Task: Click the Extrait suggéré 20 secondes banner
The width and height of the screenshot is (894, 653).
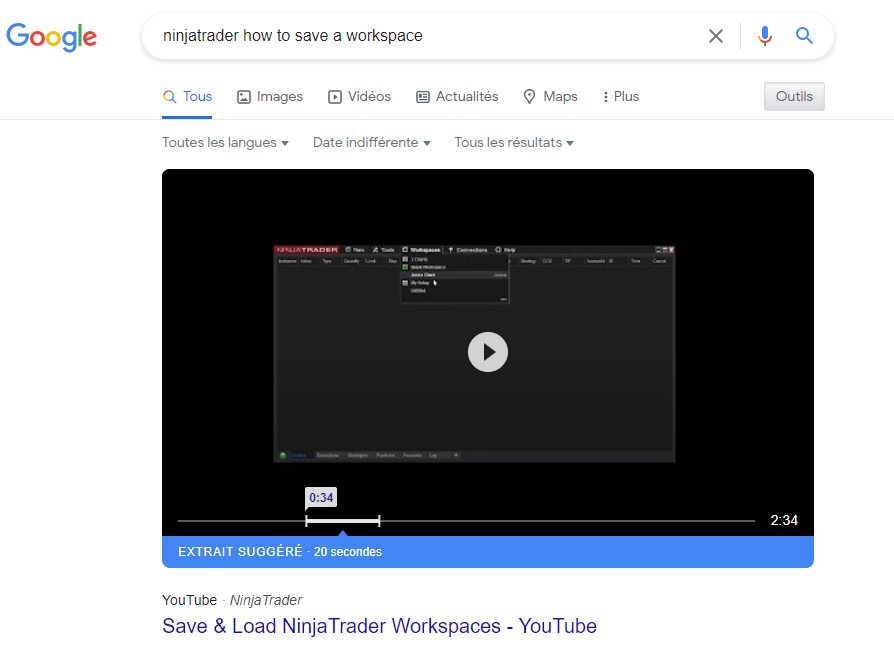Action: click(x=487, y=551)
